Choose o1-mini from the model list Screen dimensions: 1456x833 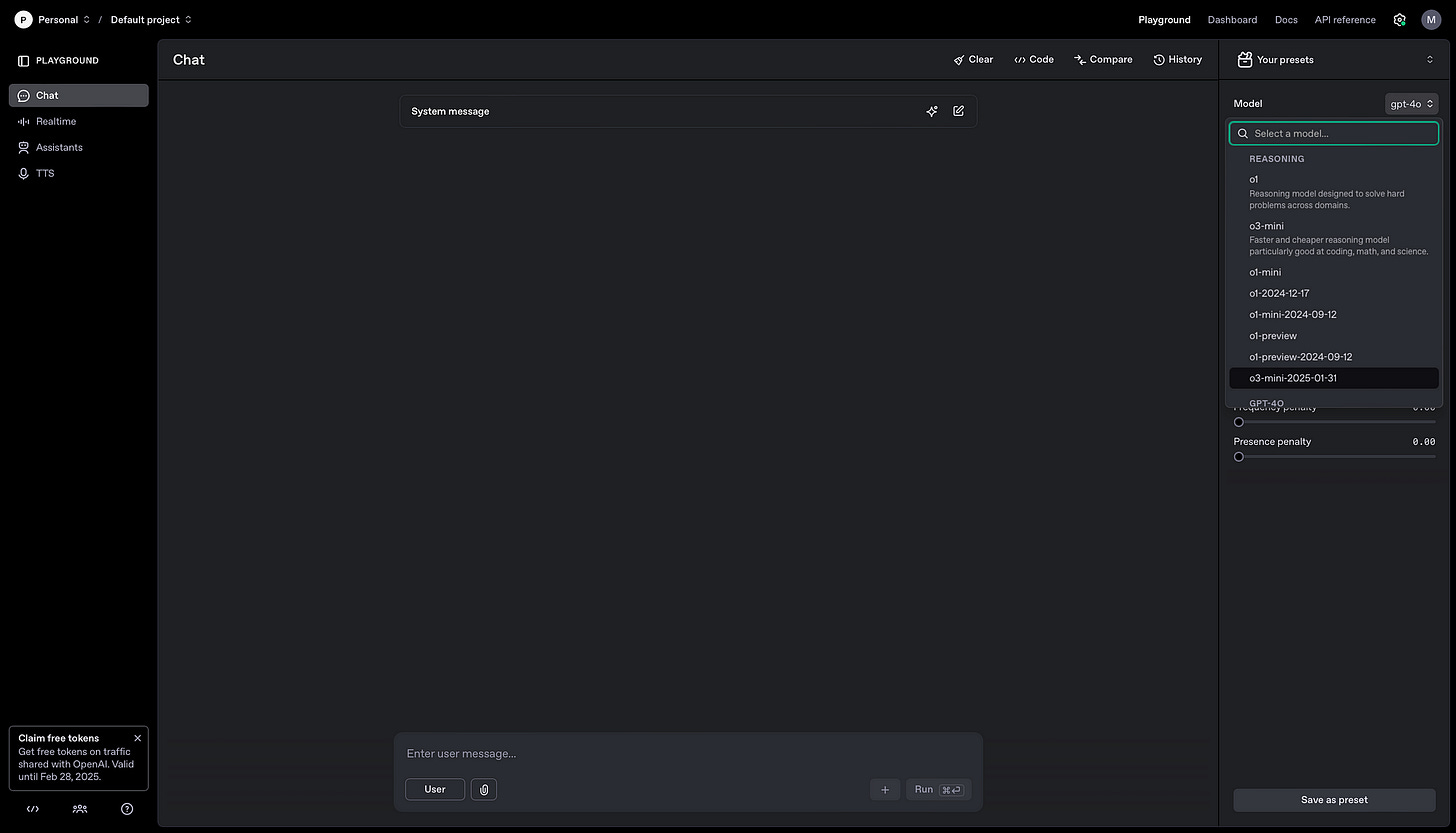point(1334,272)
